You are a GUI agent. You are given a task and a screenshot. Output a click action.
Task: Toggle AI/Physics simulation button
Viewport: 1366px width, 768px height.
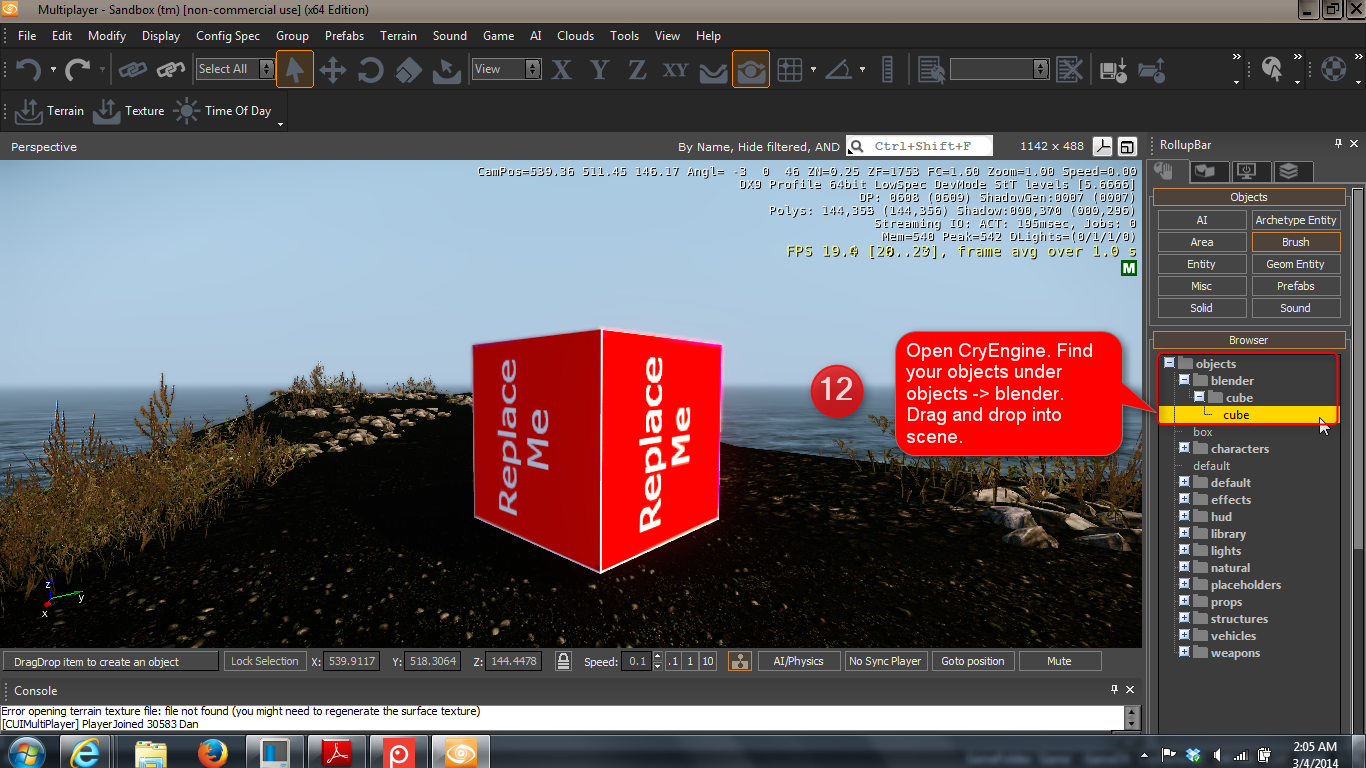tap(798, 661)
